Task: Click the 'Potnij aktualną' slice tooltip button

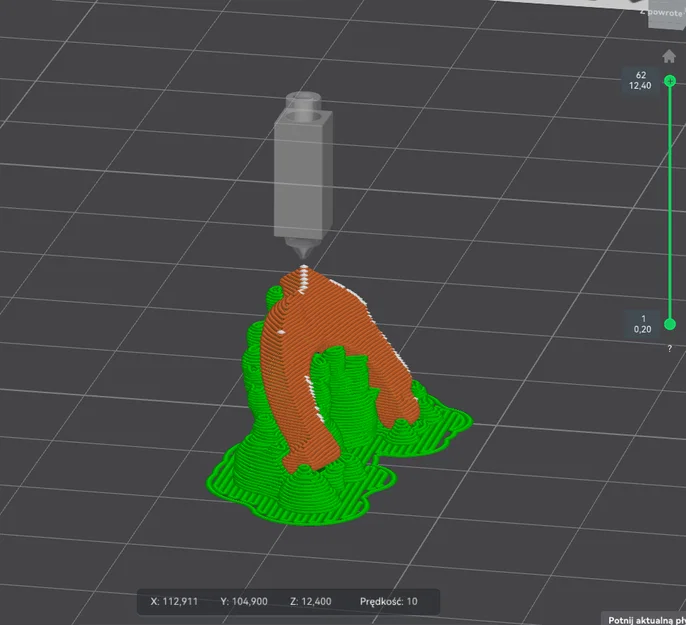Action: pyautogui.click(x=644, y=619)
